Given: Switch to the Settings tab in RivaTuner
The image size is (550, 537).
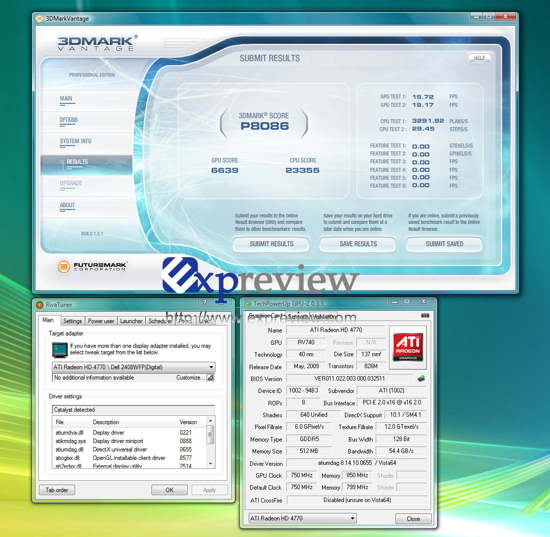Looking at the screenshot, I should [72, 321].
